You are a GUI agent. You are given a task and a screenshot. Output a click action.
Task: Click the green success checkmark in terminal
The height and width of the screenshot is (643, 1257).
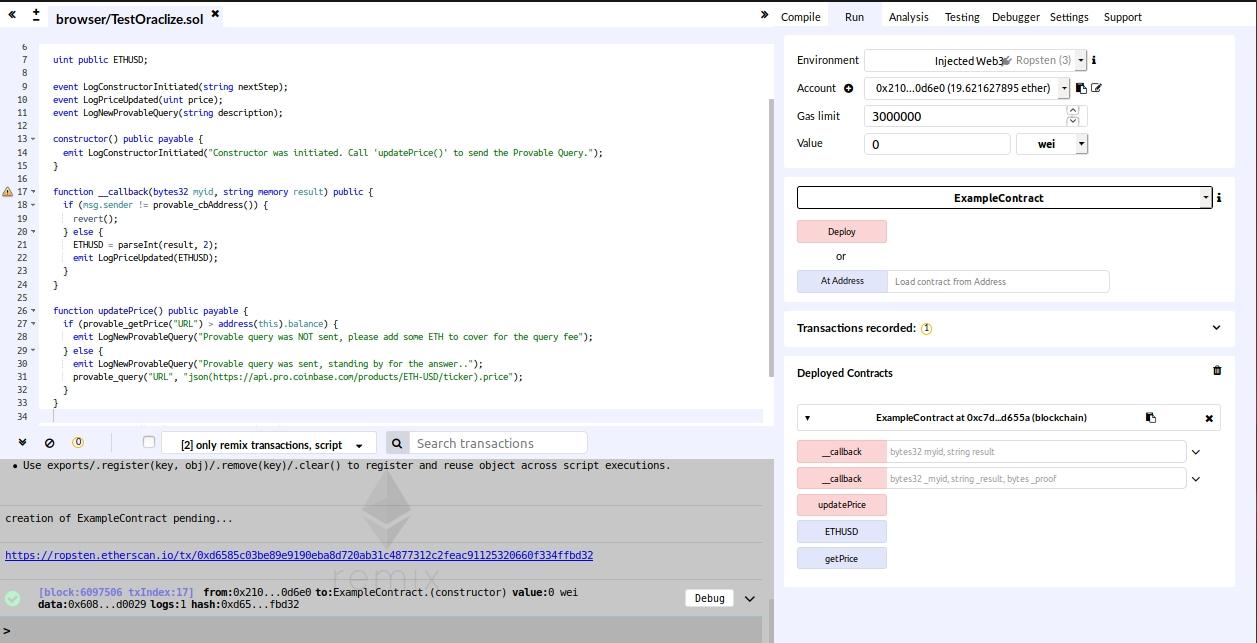point(13,598)
